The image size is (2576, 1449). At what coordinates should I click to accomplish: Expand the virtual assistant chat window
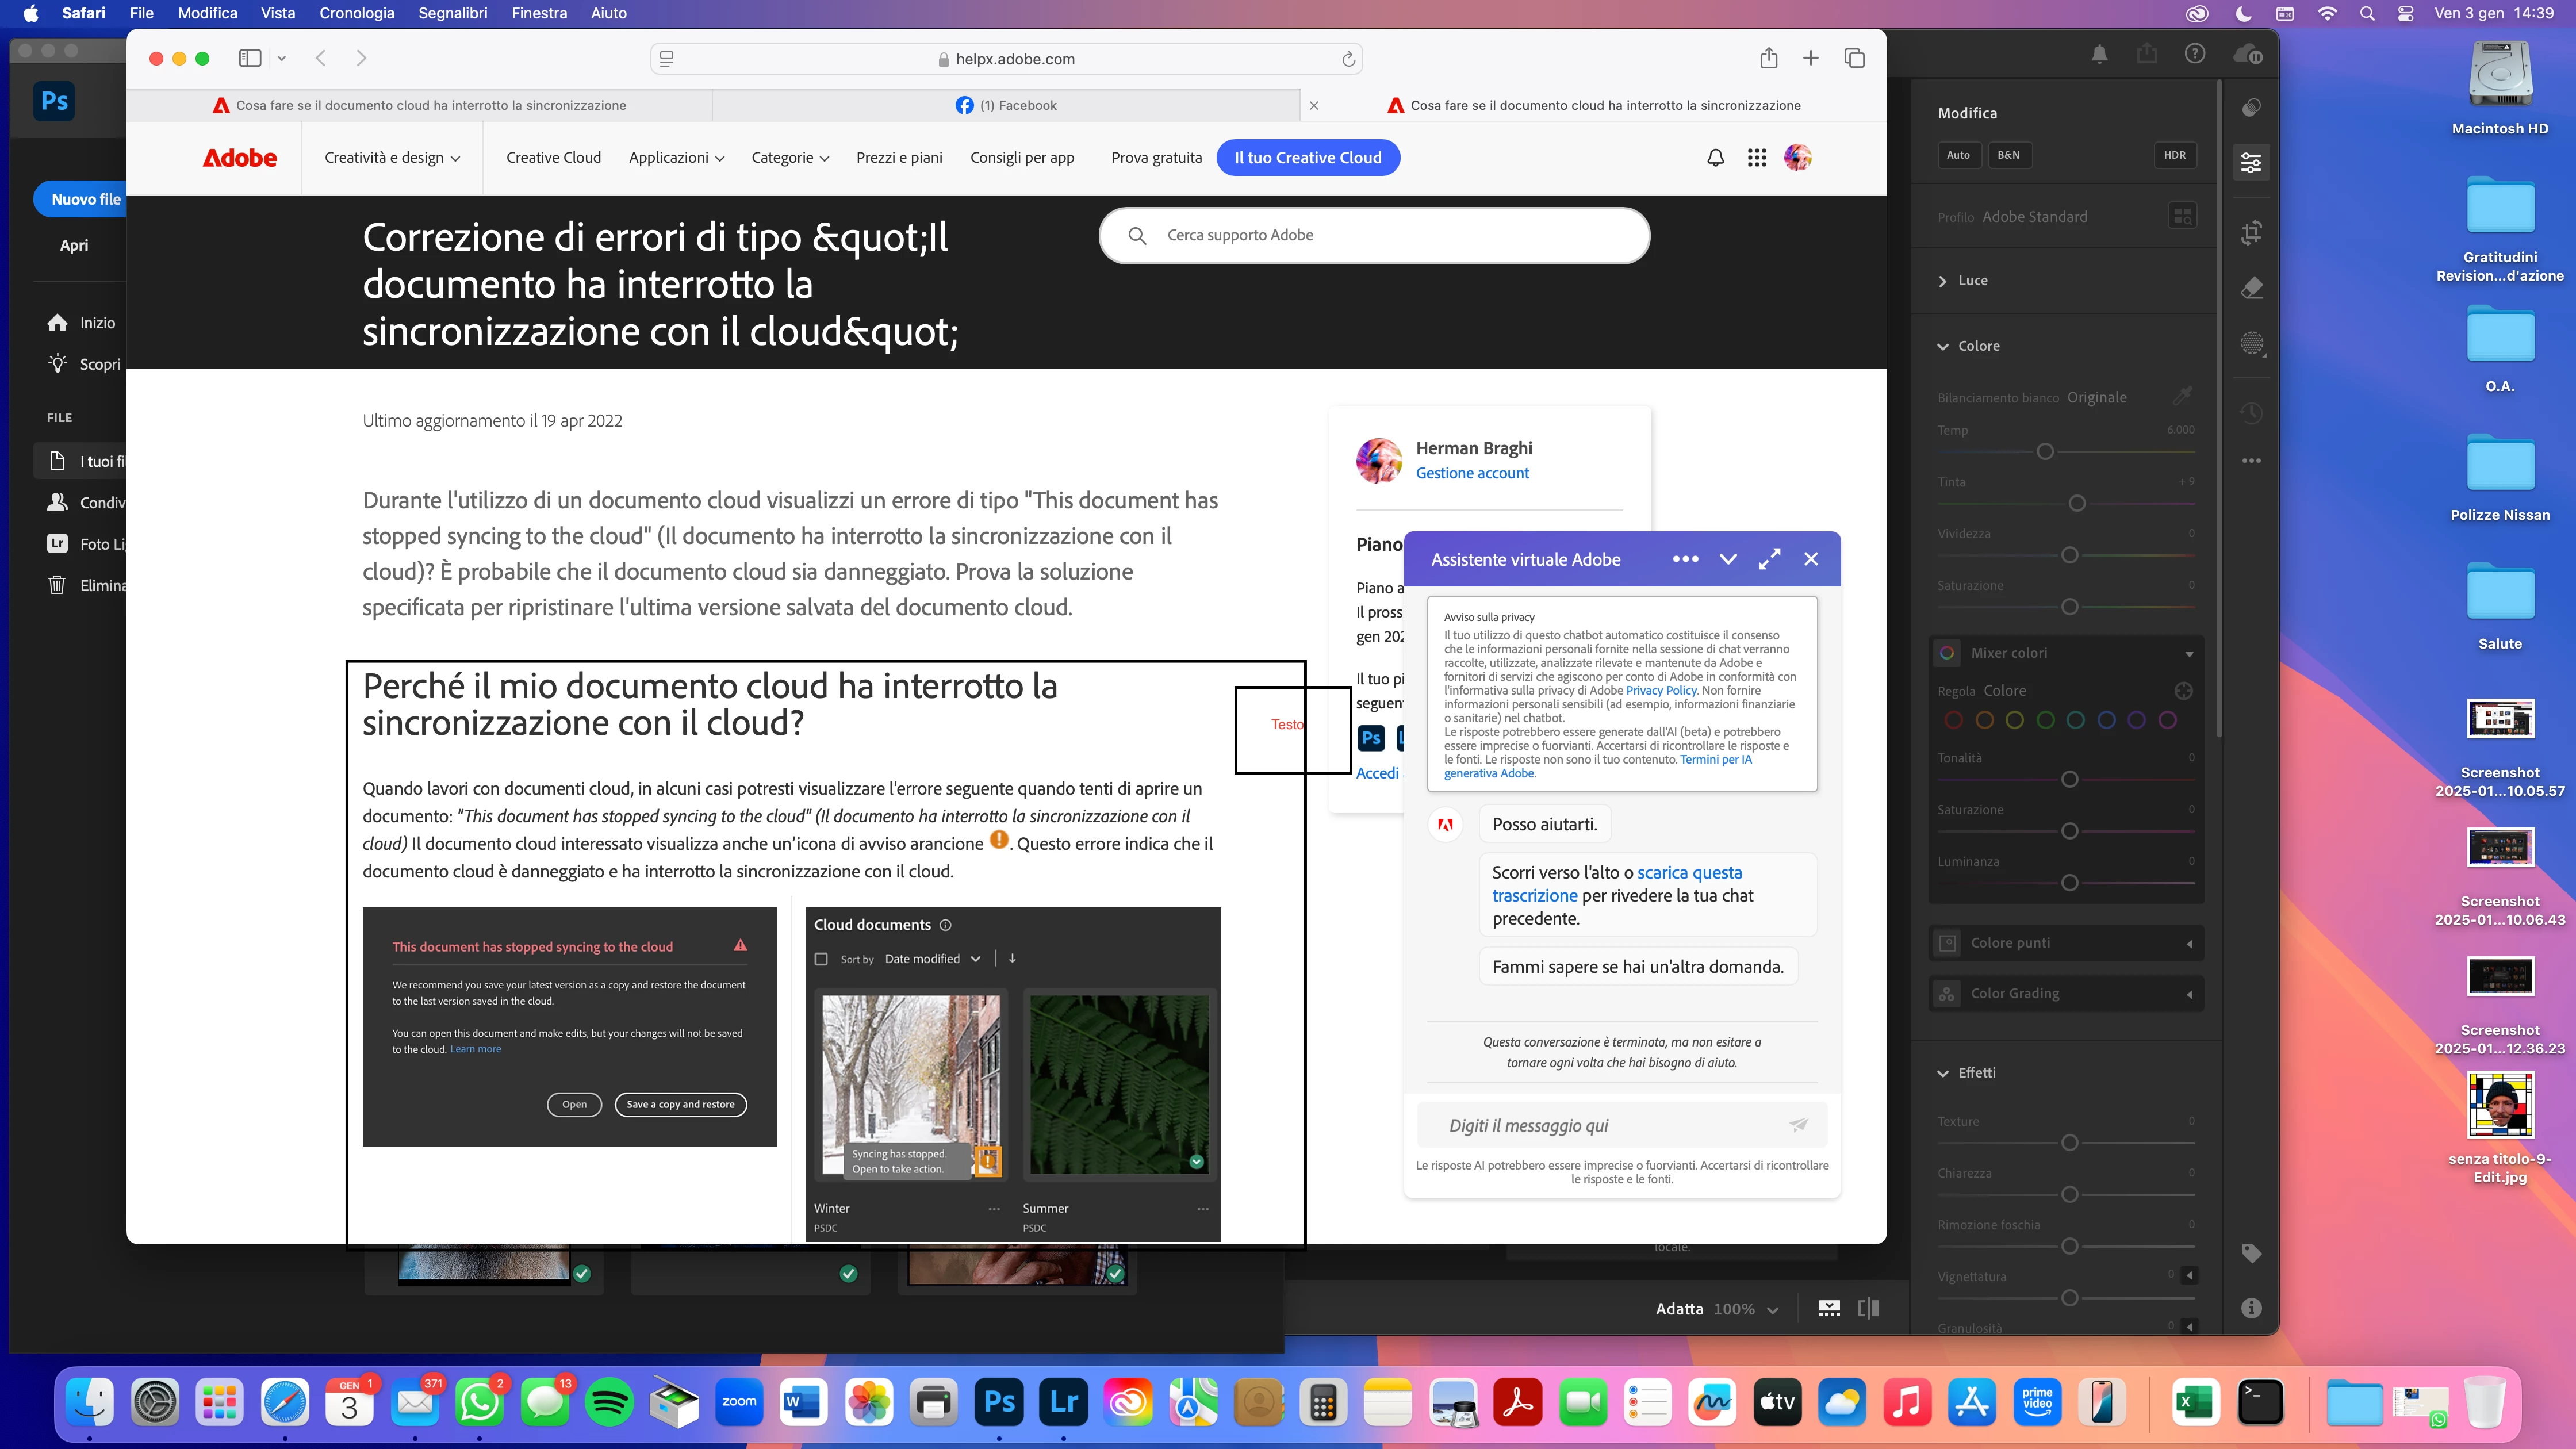click(x=1769, y=559)
